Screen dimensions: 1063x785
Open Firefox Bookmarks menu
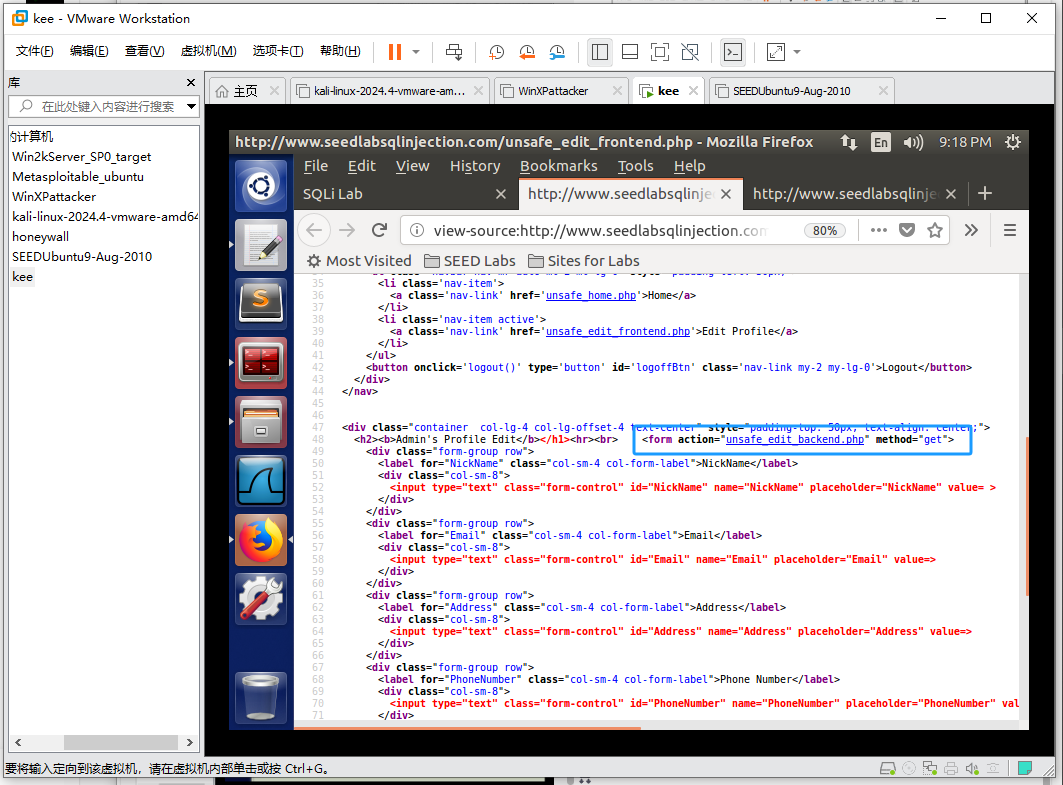(559, 166)
